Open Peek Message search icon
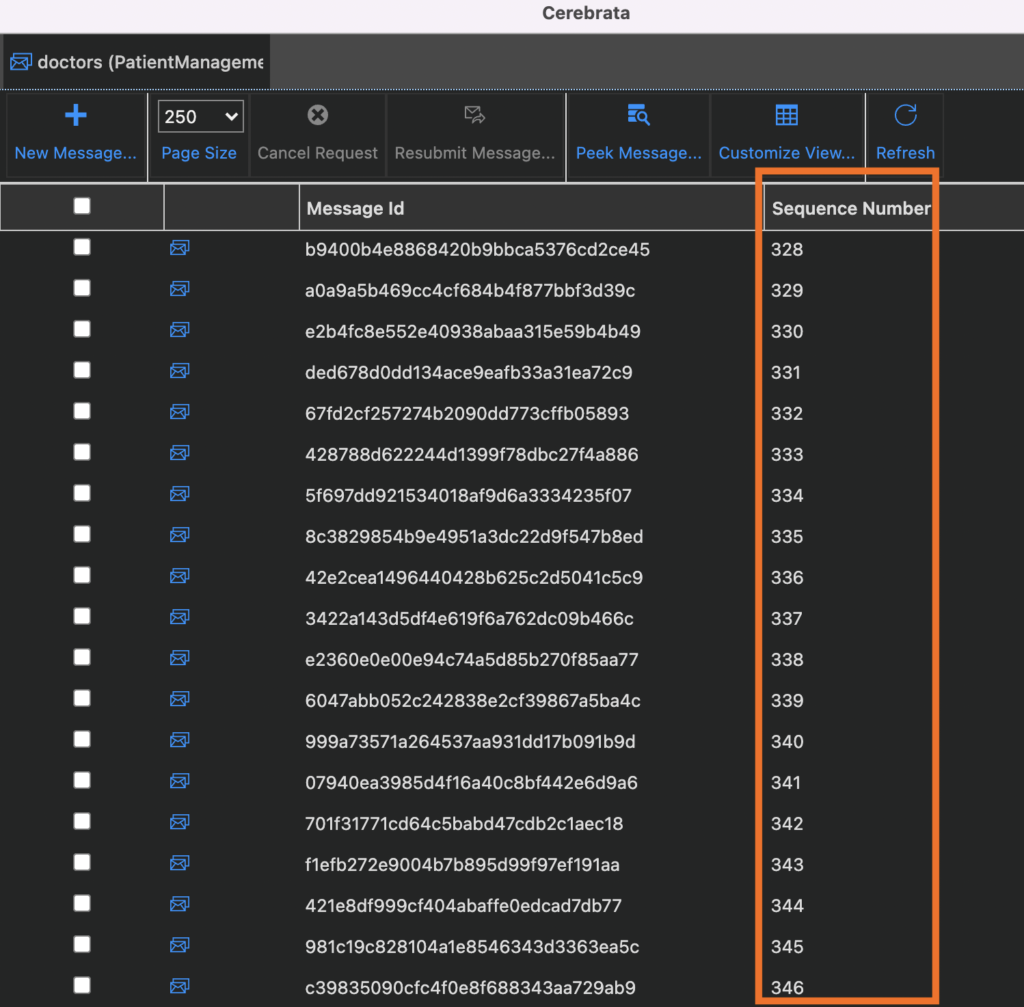This screenshot has width=1024, height=1007. 638,116
